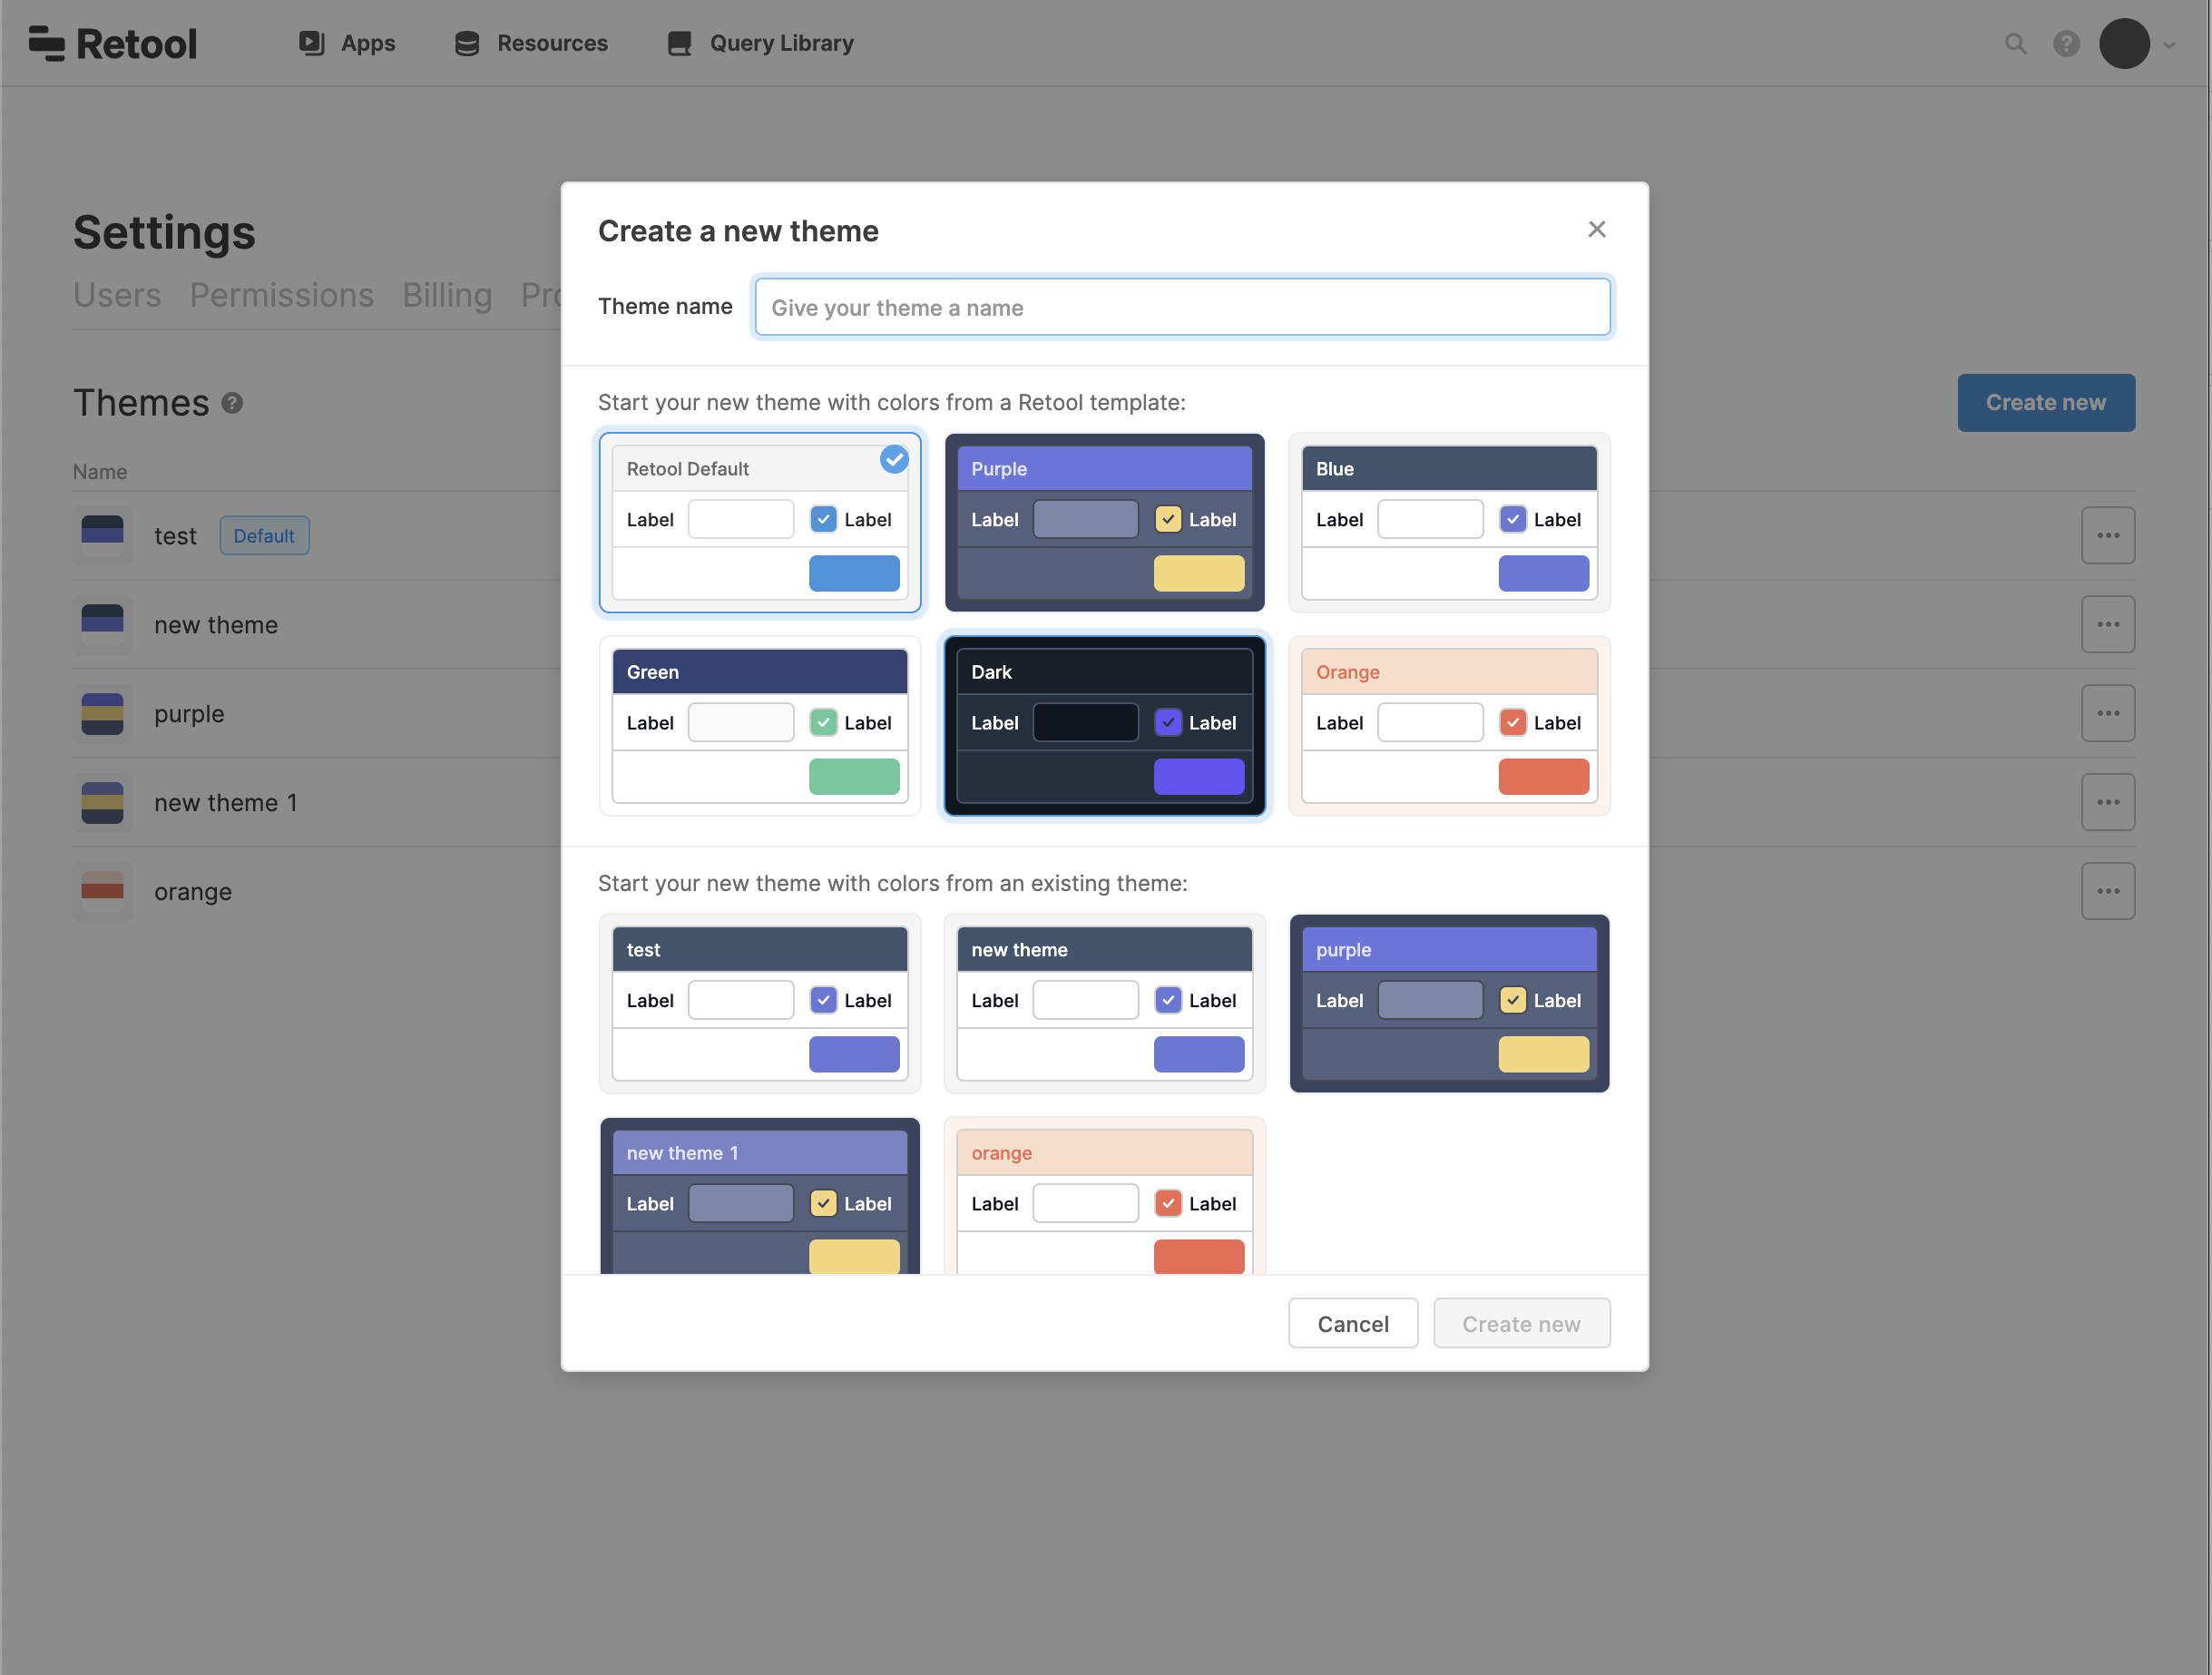Click the blue Create new button beside Themes
The width and height of the screenshot is (2212, 1675).
tap(2045, 402)
